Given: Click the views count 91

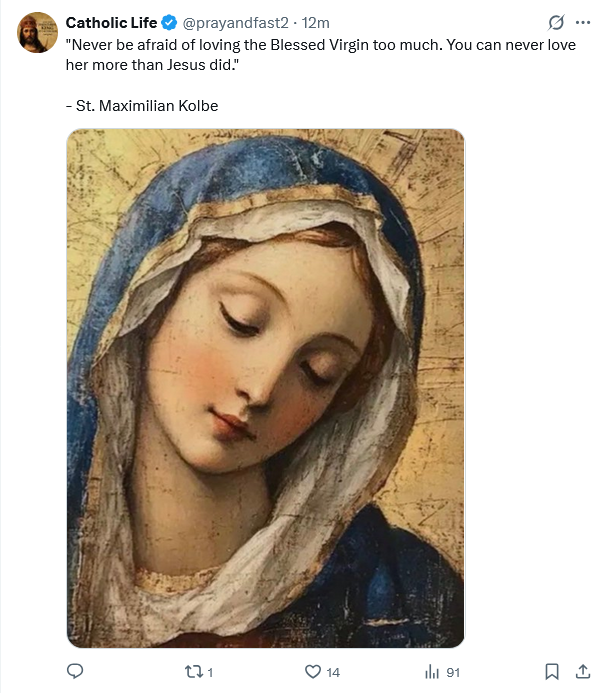Looking at the screenshot, I should tap(452, 672).
